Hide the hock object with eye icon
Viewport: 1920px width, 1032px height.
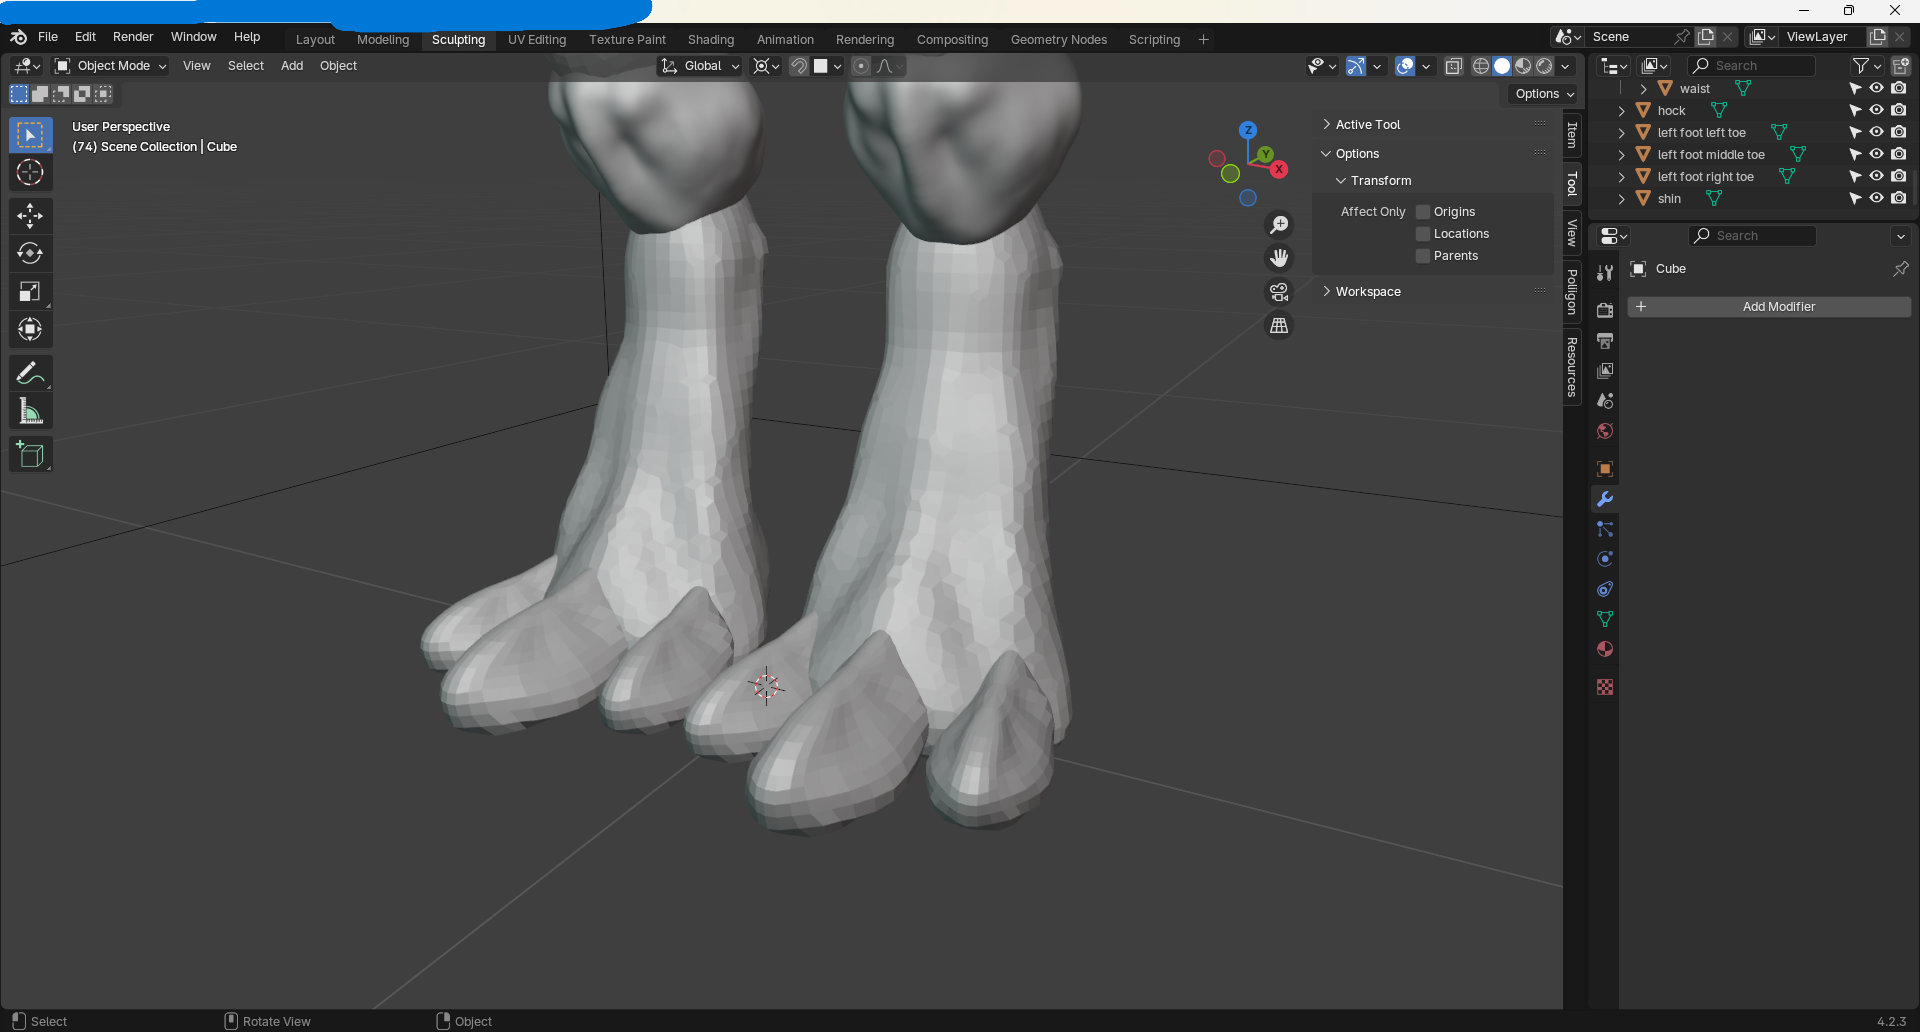pyautogui.click(x=1877, y=111)
